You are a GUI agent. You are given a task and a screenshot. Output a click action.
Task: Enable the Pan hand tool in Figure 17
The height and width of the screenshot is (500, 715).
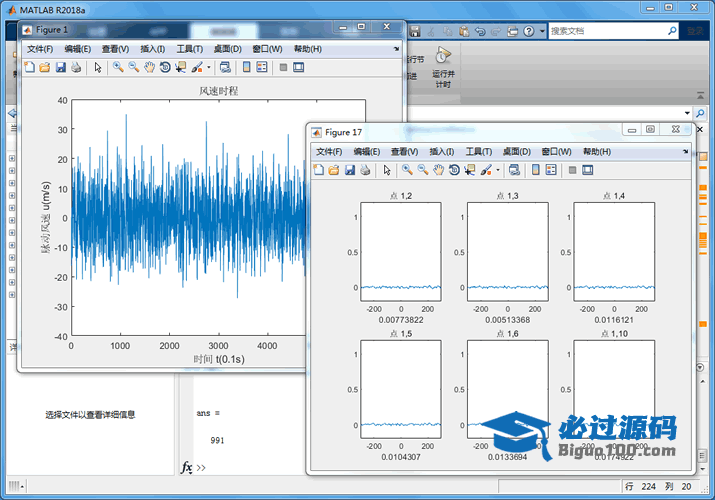coord(438,170)
